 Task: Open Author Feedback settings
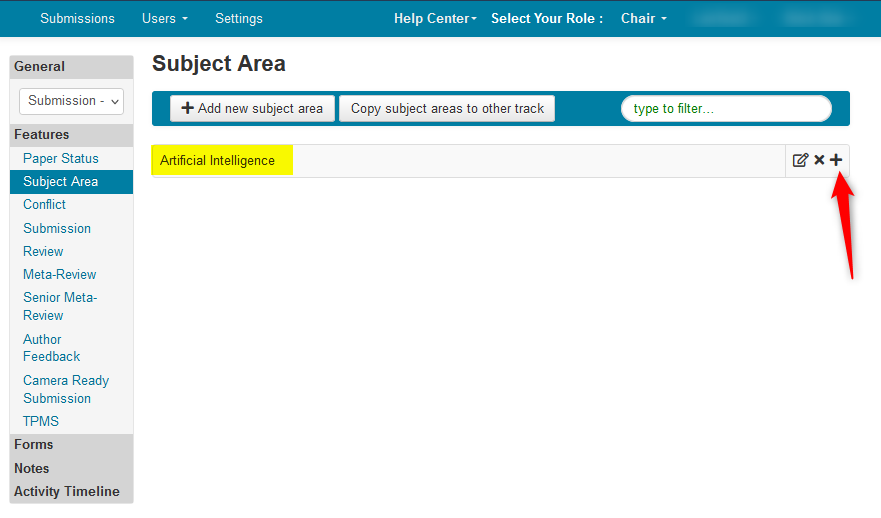tap(52, 348)
